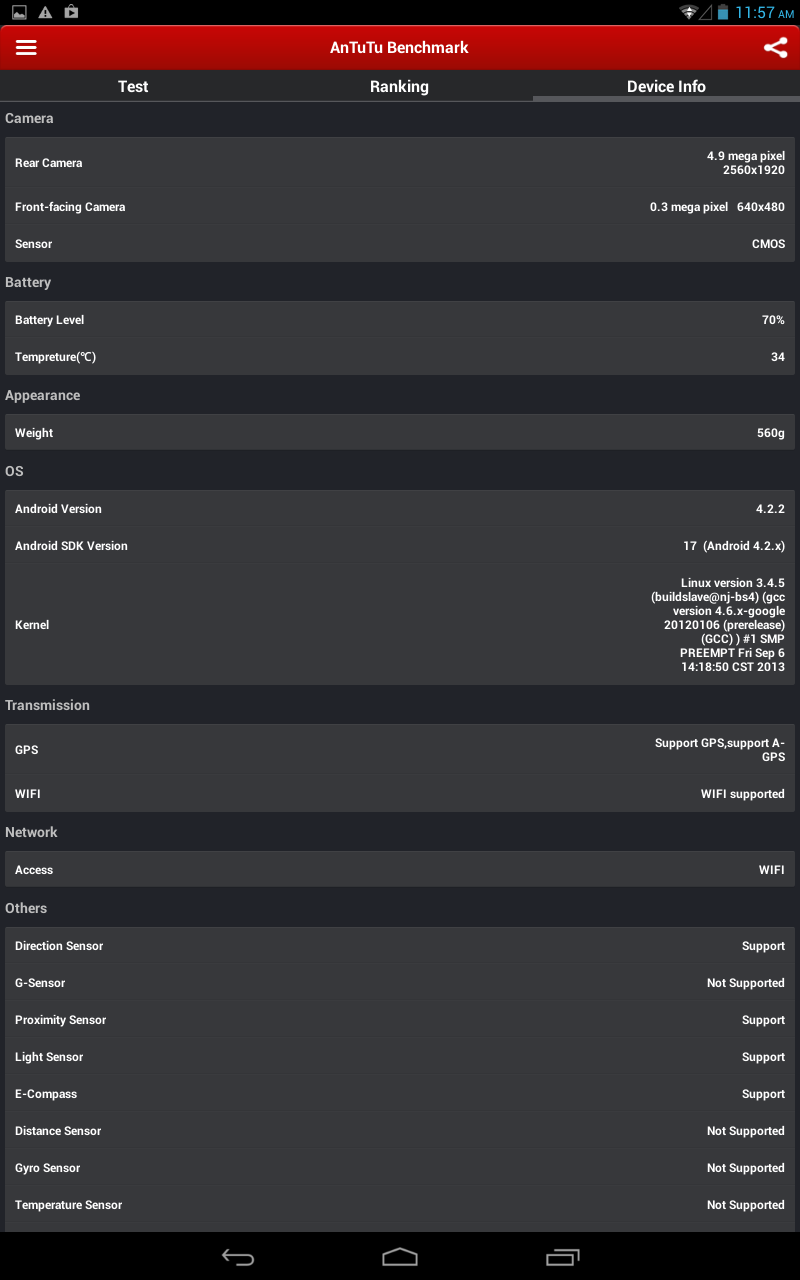Tap the WiFi signal status icon
This screenshot has width=800, height=1280.
tap(688, 12)
